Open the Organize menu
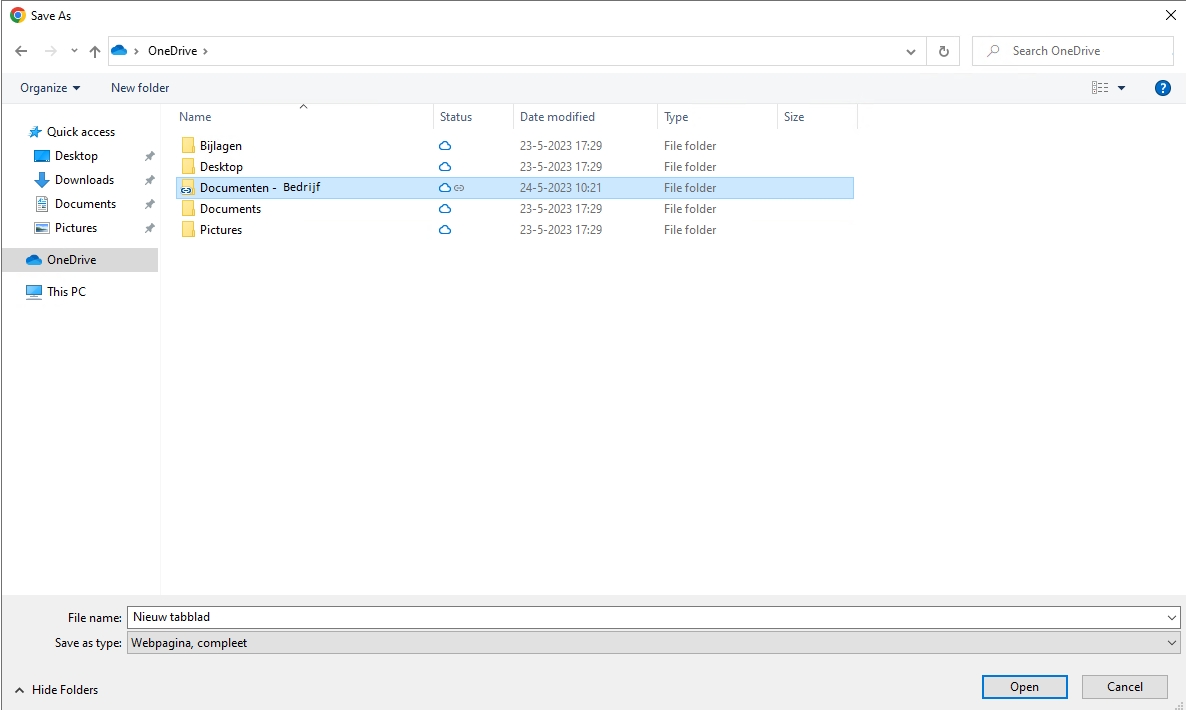 click(x=50, y=88)
